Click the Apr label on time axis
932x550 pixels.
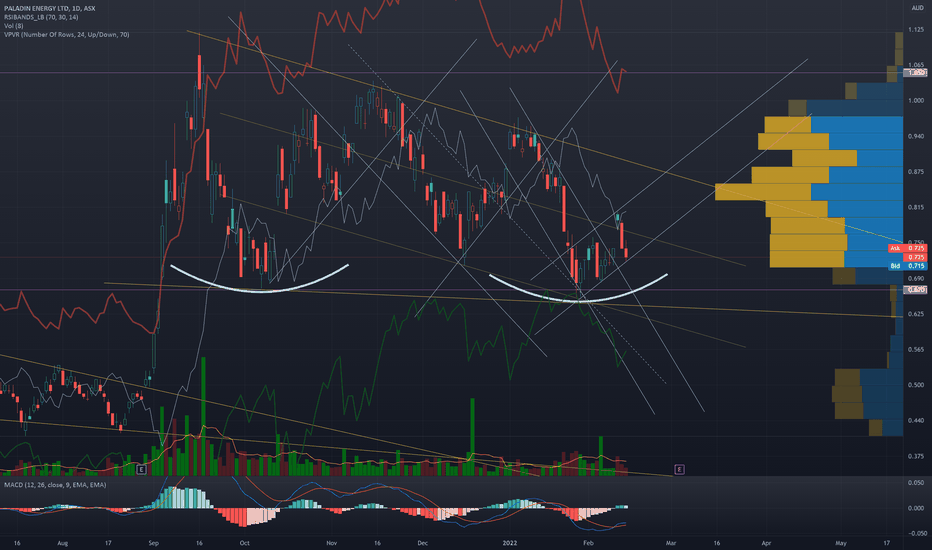pos(766,543)
